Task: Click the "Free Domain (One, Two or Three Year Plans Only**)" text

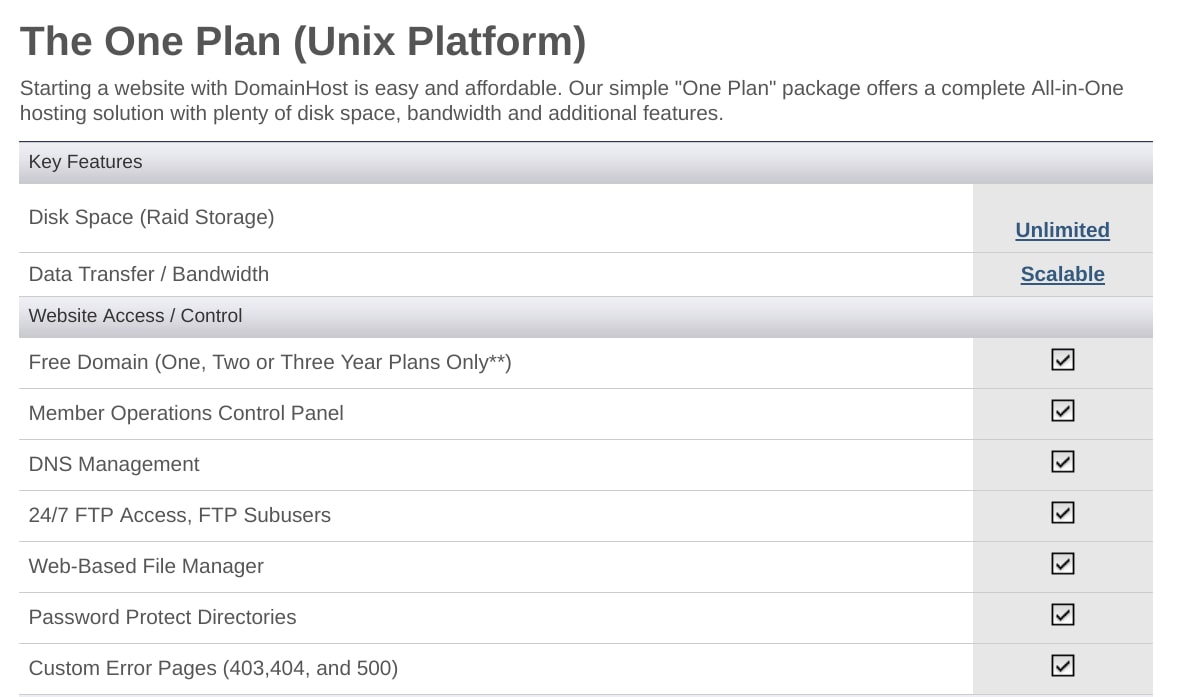Action: pyautogui.click(x=269, y=362)
